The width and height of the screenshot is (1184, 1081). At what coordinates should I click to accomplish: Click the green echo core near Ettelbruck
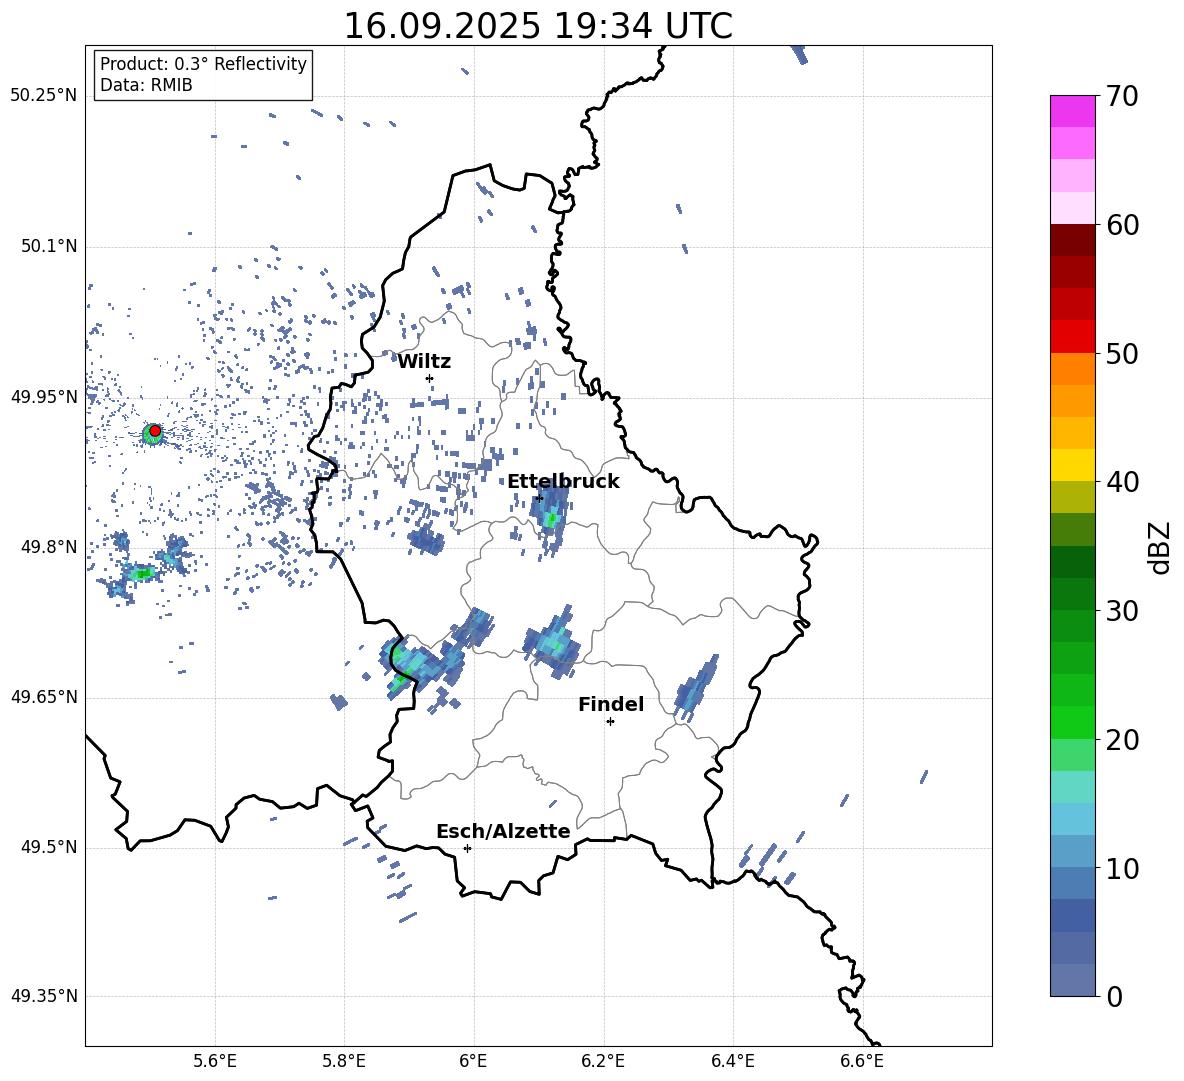coord(550,519)
